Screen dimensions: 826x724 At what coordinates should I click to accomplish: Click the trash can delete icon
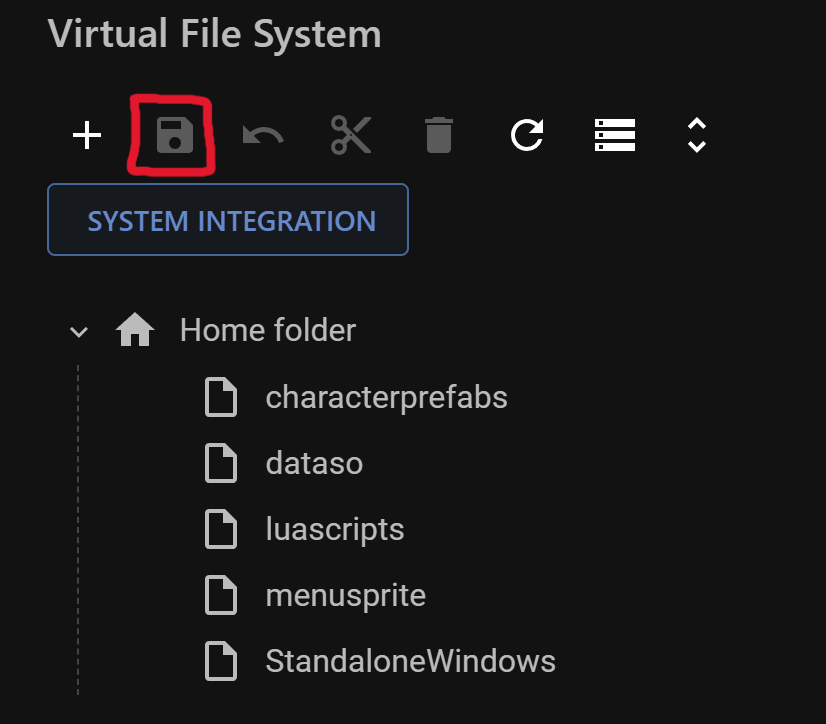click(x=439, y=135)
